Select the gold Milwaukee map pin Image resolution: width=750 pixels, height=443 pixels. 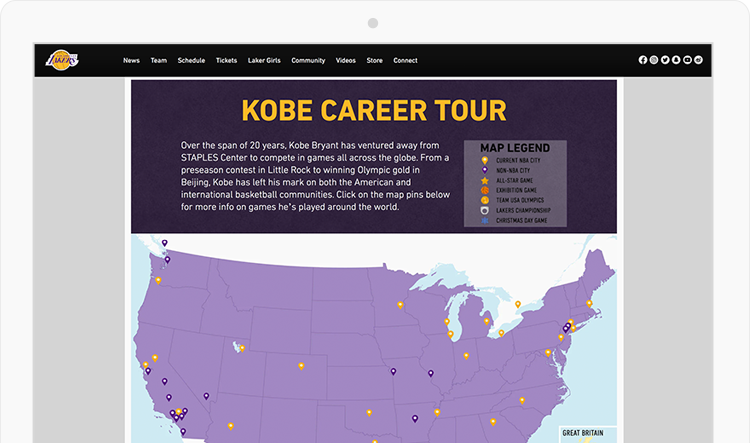447,322
